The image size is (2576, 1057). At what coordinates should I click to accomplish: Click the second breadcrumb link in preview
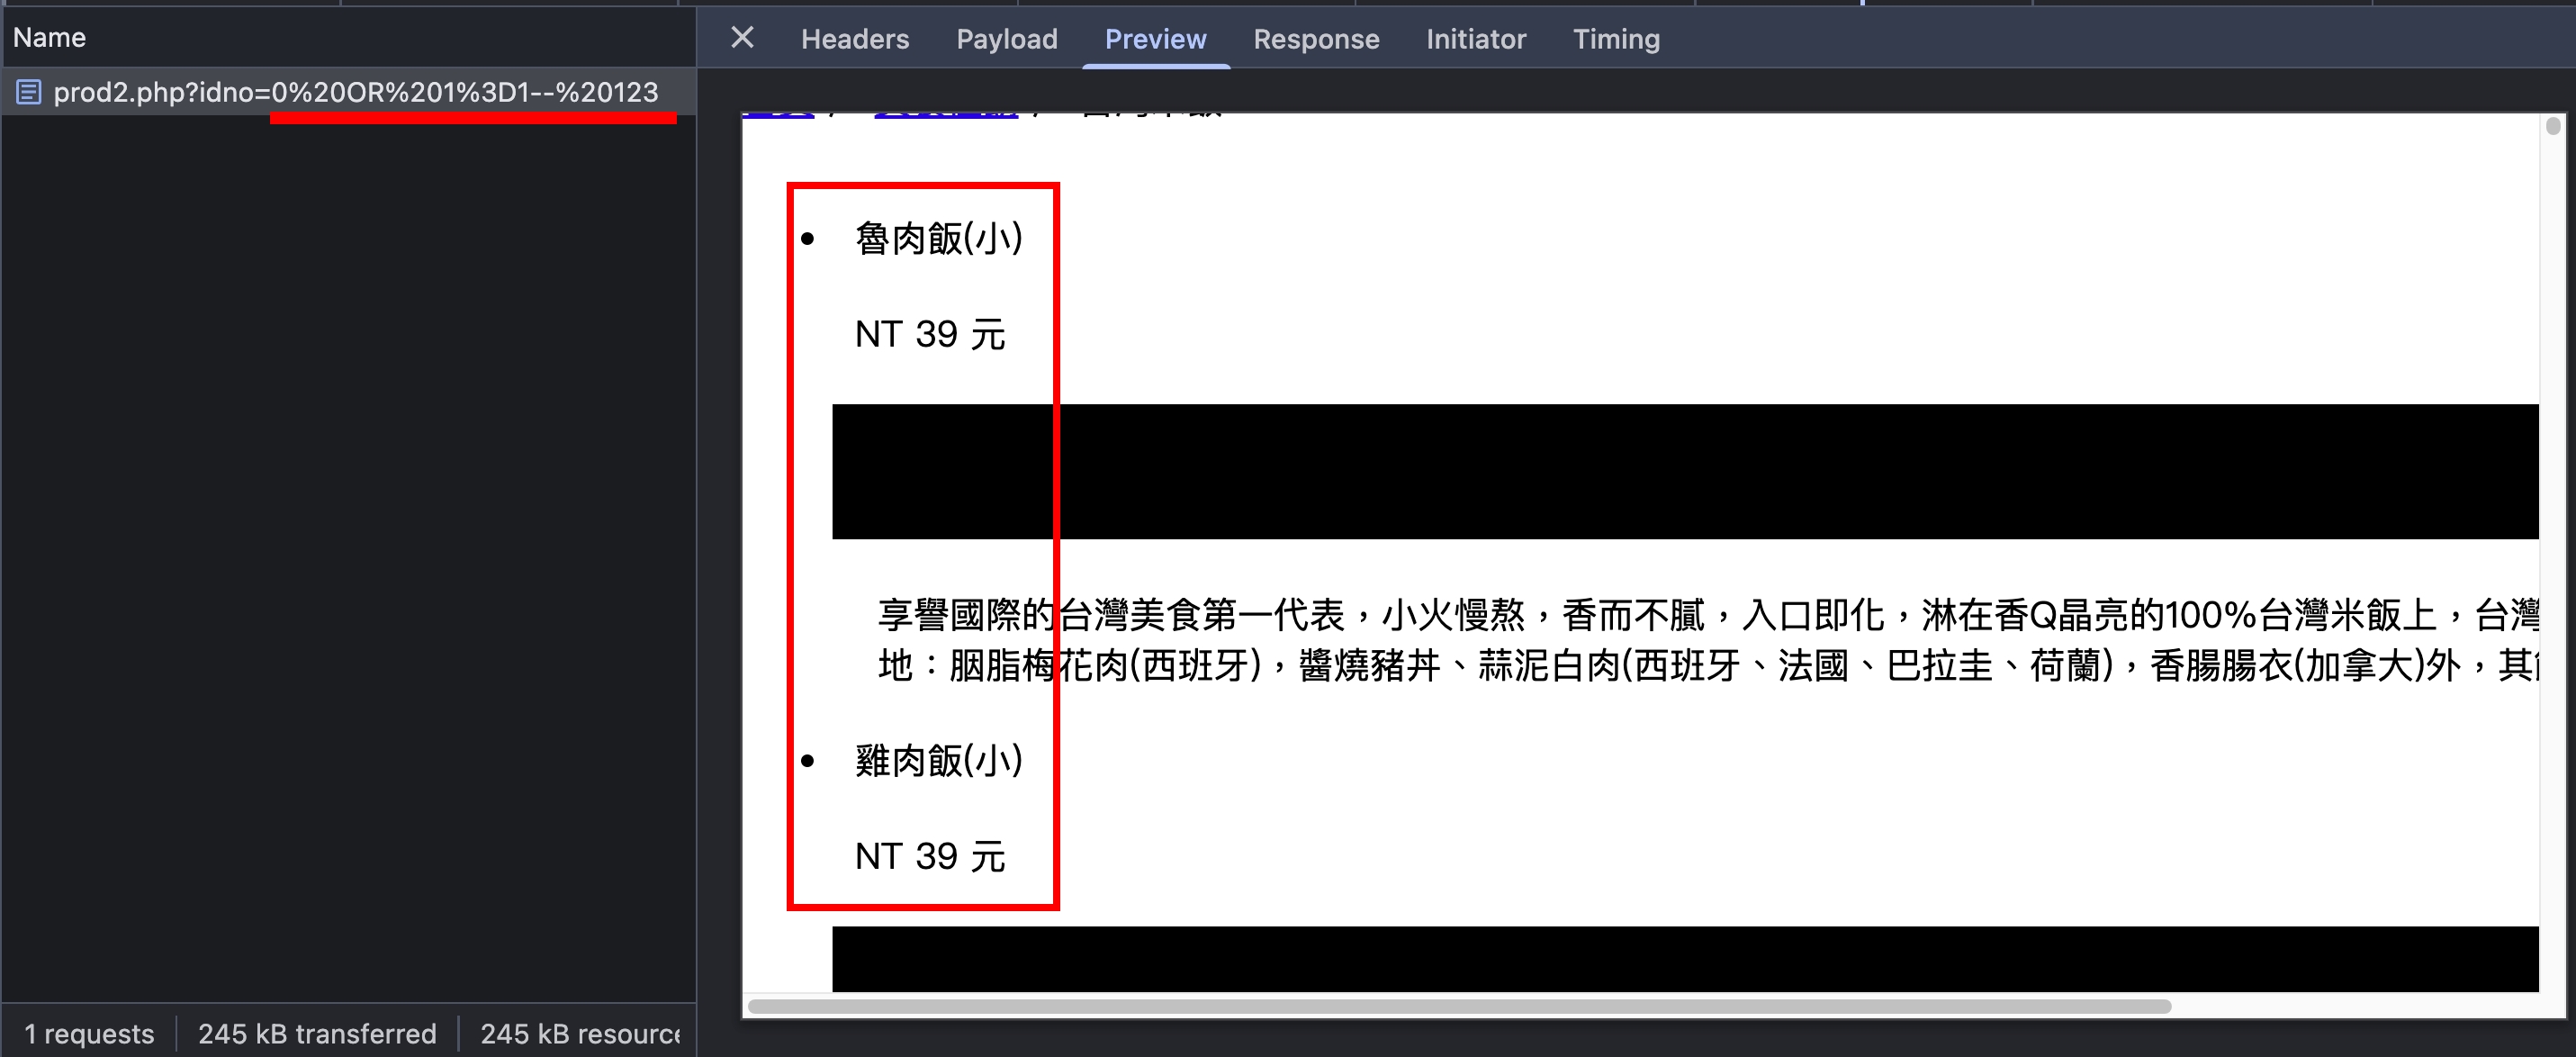pos(946,116)
